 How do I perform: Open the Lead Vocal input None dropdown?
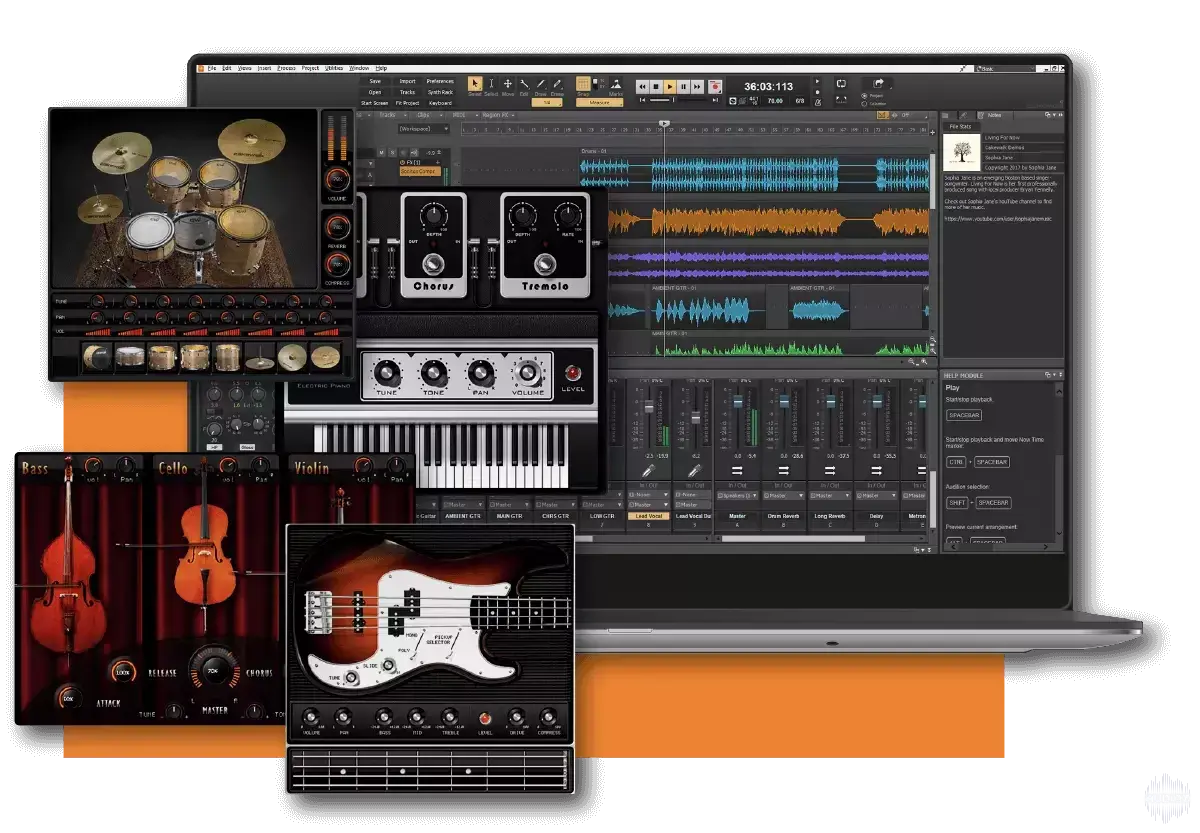(x=649, y=495)
